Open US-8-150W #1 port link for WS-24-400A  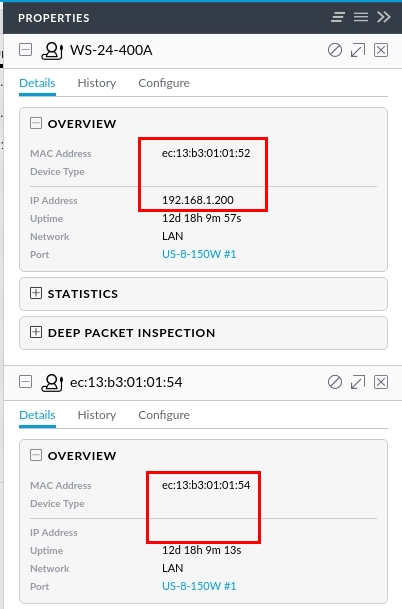click(x=199, y=254)
